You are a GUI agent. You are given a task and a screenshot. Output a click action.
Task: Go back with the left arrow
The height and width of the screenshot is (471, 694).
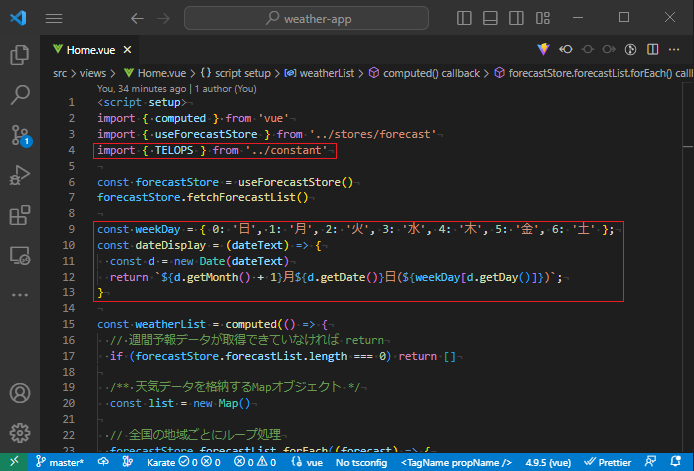[137, 18]
